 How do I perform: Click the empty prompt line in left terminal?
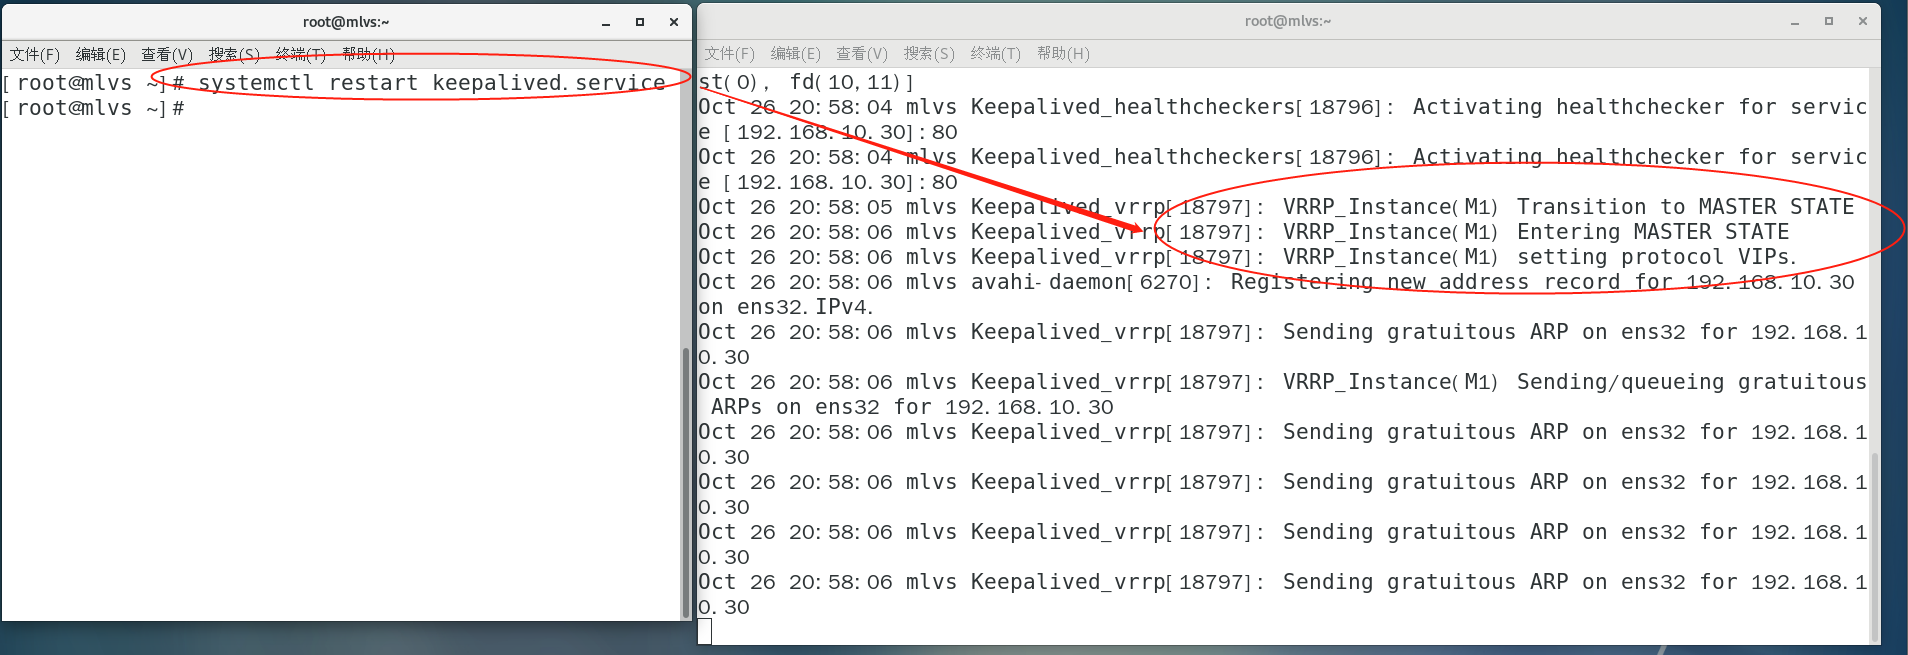[93, 108]
